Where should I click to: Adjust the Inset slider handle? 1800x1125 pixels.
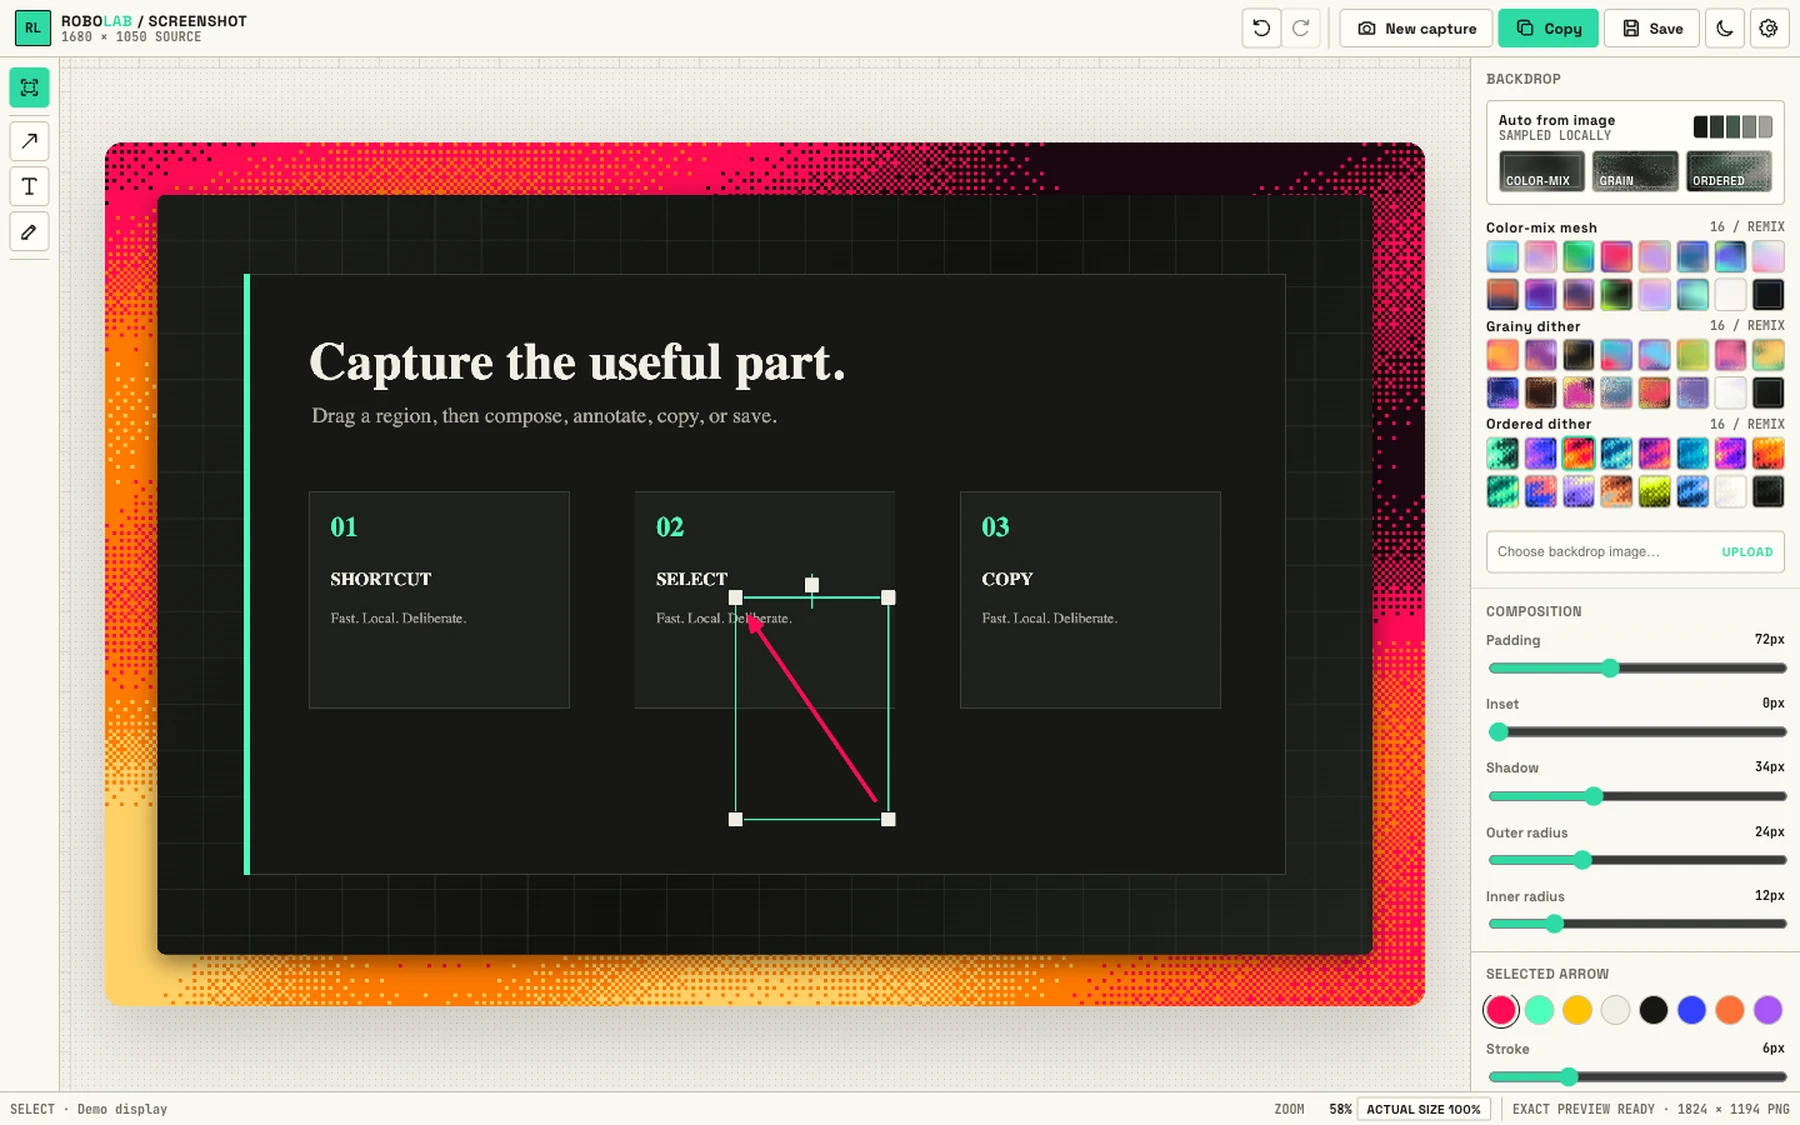tap(1498, 732)
